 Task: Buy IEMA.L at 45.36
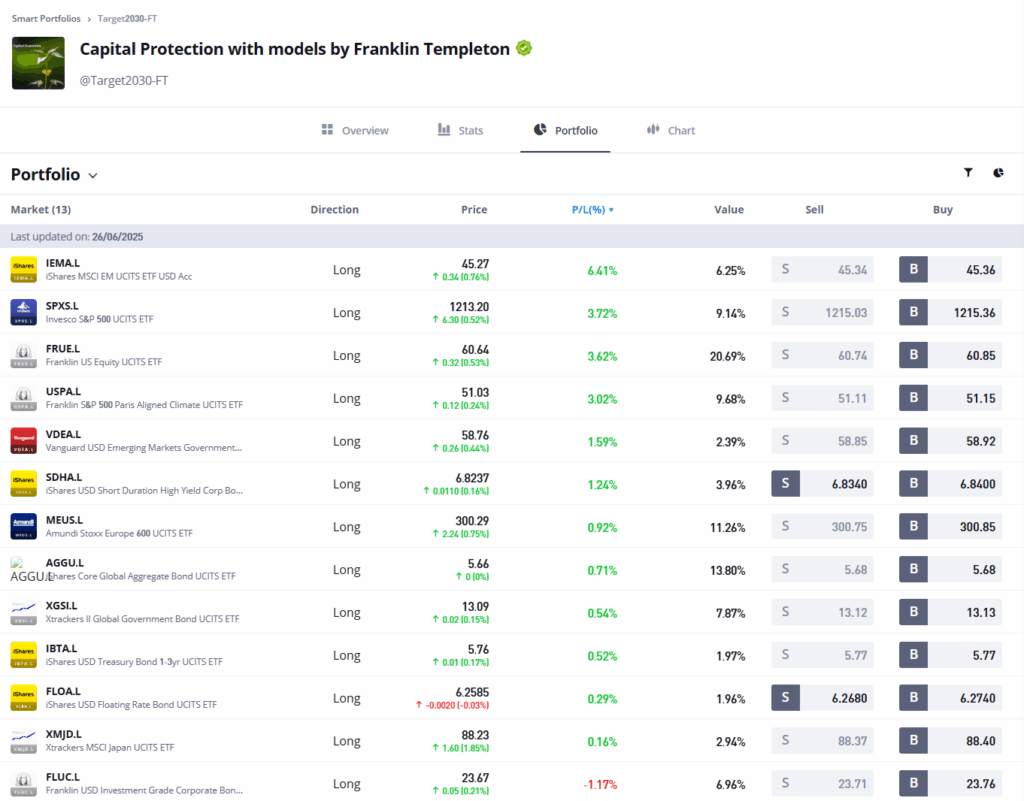[x=950, y=270]
